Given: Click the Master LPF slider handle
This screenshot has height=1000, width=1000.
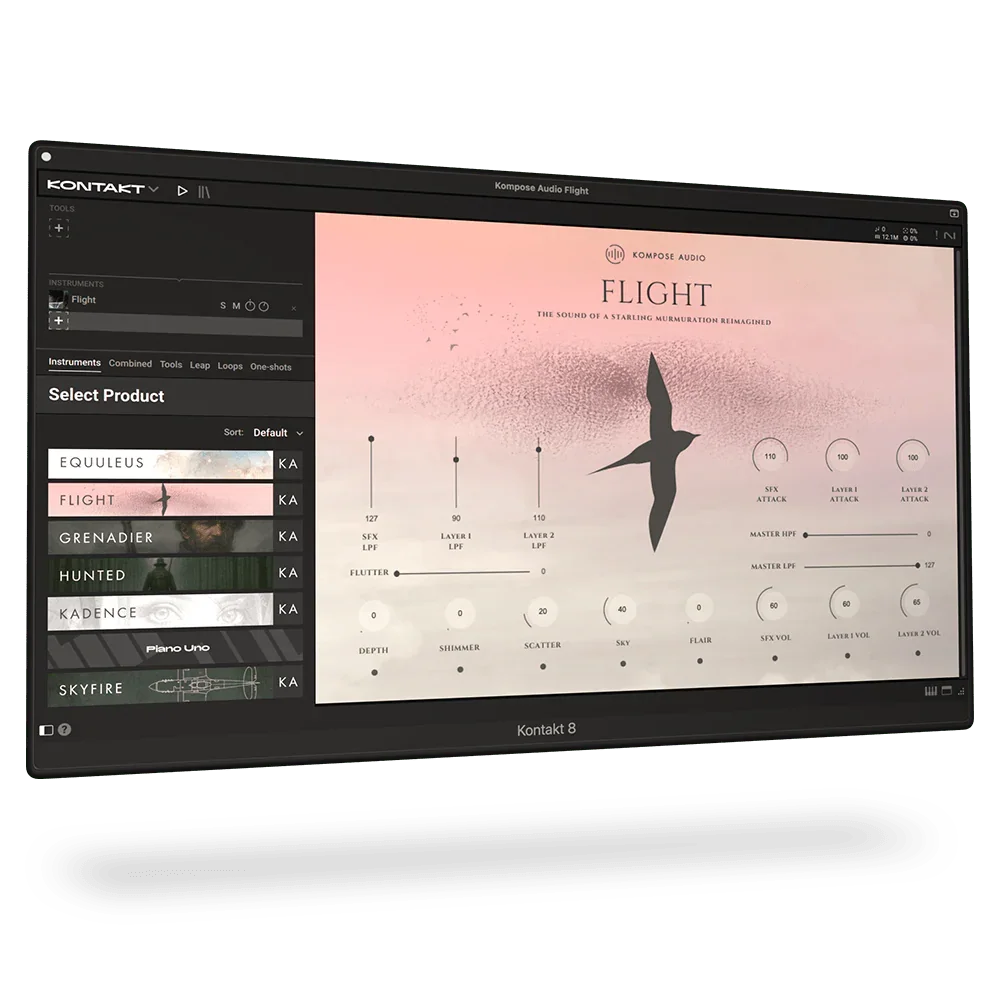Looking at the screenshot, I should [x=915, y=565].
